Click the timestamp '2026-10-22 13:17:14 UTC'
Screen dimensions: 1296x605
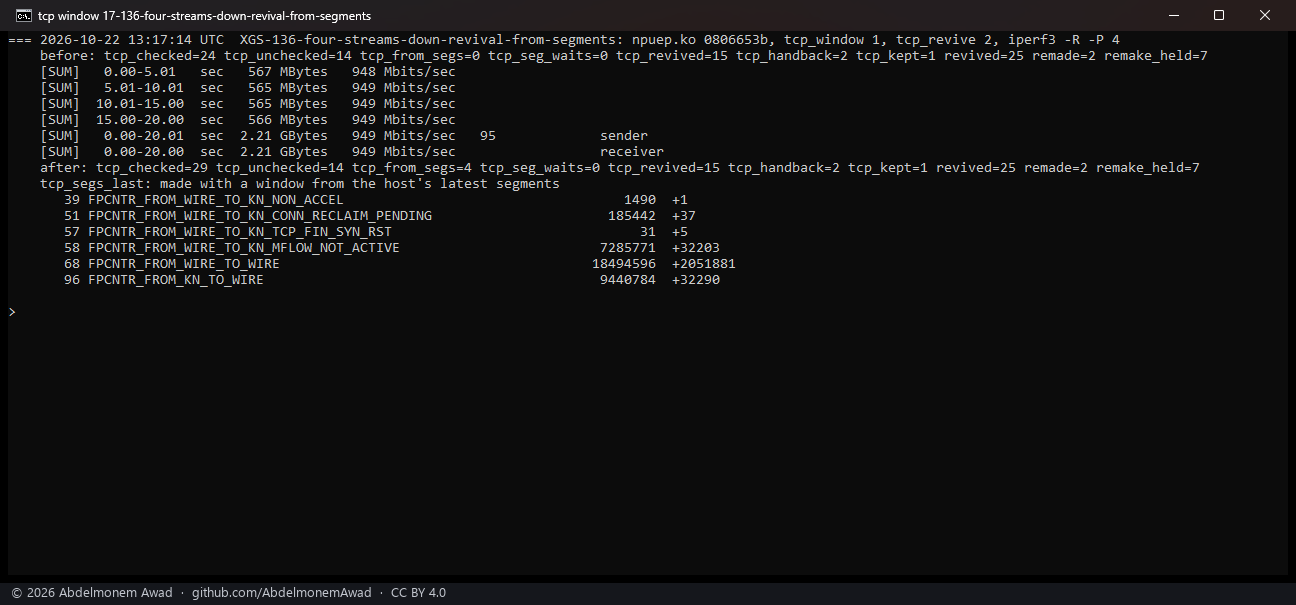pyautogui.click(x=132, y=40)
